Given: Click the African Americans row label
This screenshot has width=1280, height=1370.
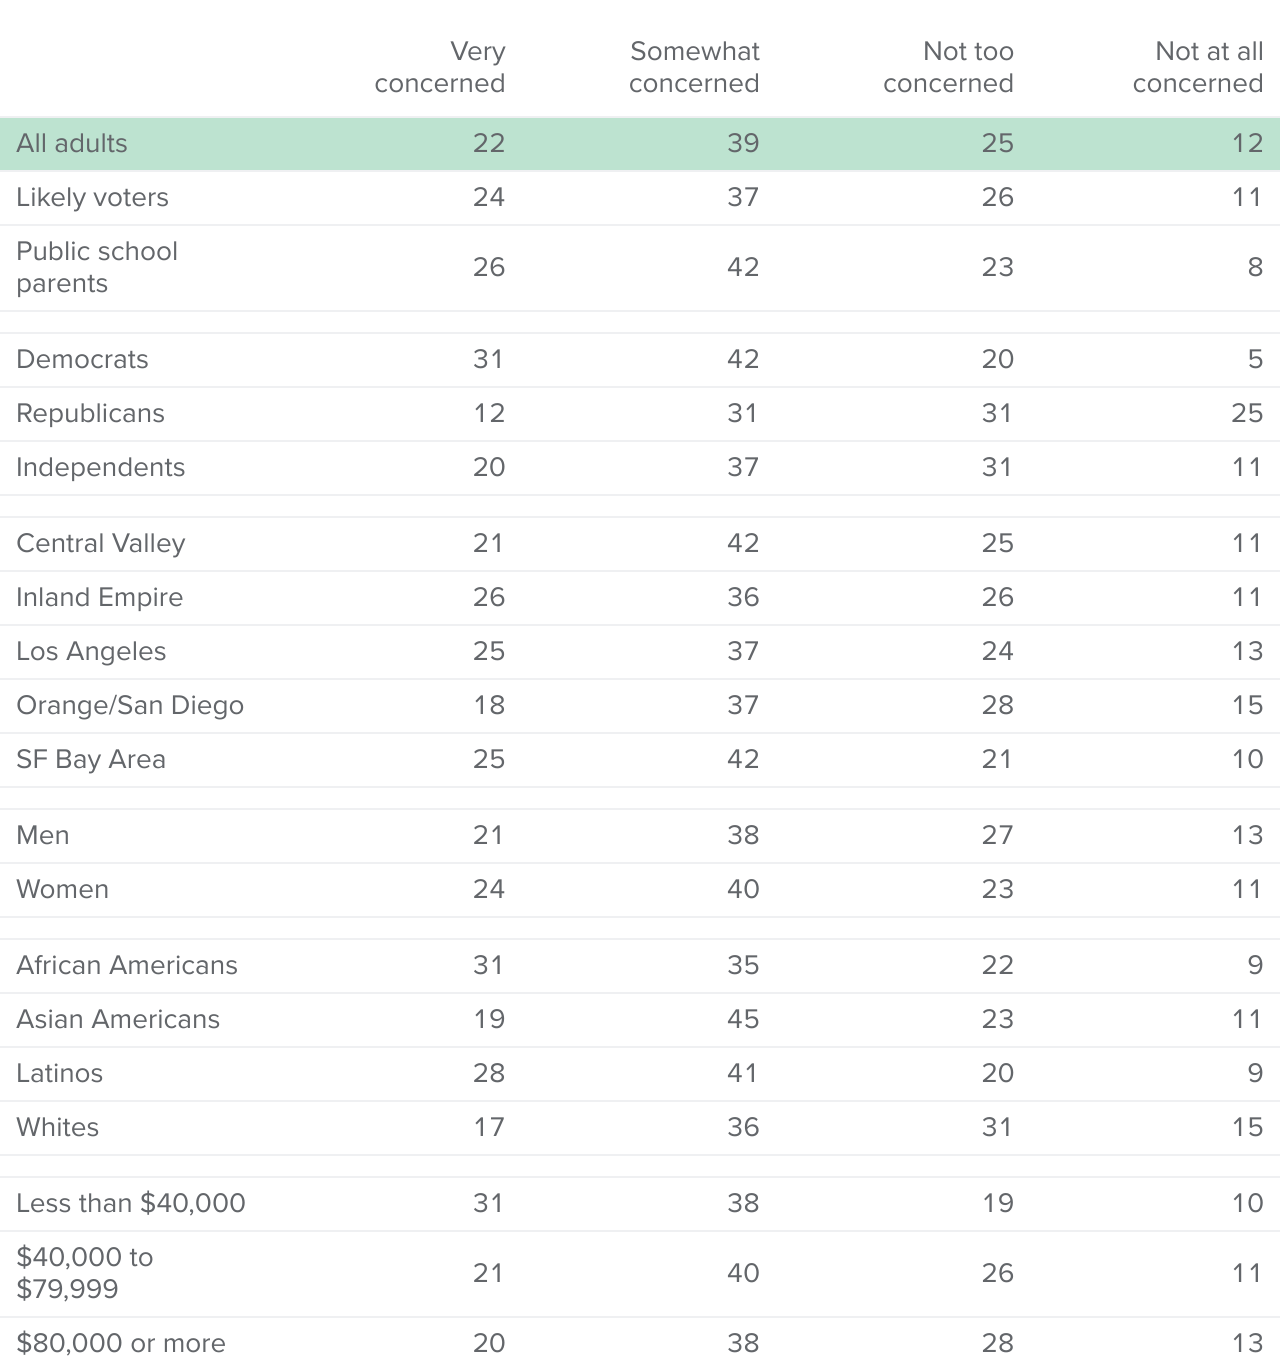Looking at the screenshot, I should pos(127,965).
